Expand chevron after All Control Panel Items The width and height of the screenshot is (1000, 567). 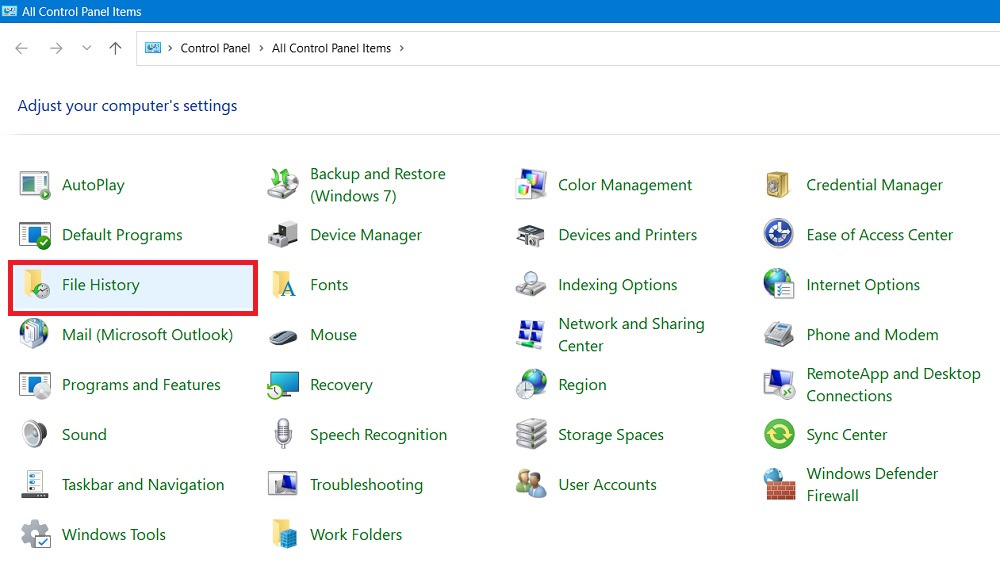pos(401,48)
